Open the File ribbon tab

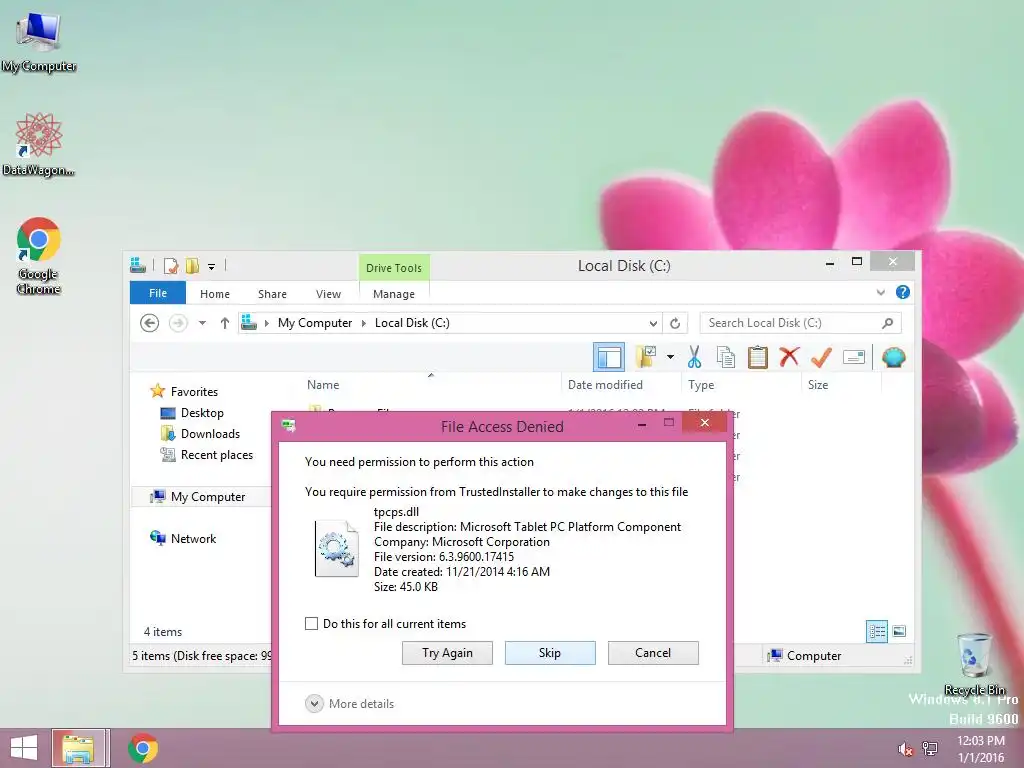pyautogui.click(x=158, y=293)
